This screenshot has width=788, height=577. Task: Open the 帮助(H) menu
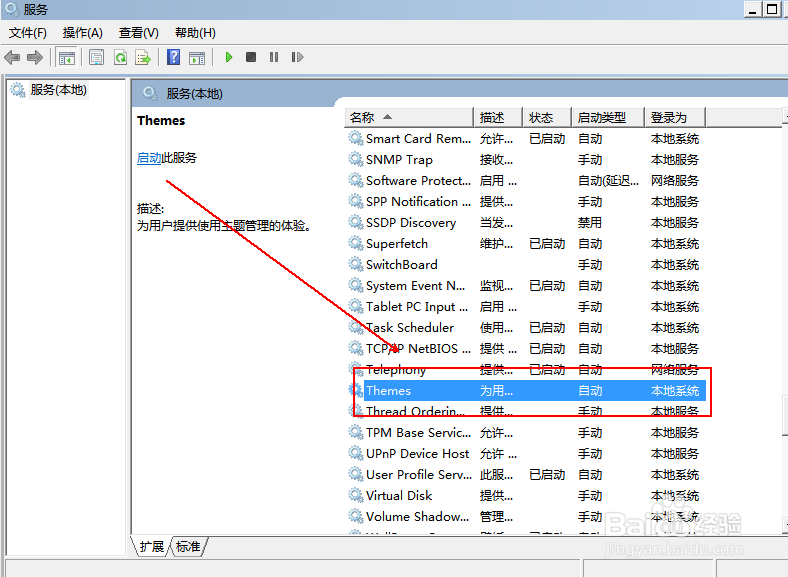195,33
